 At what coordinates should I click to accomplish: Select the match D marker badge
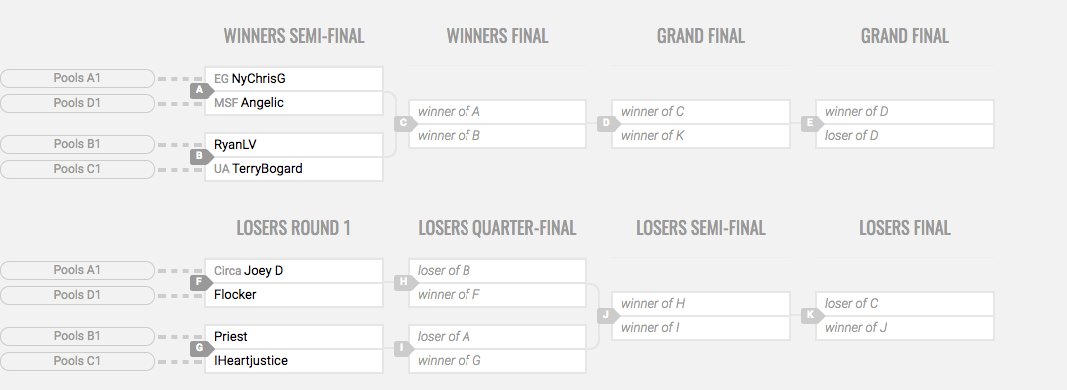[608, 123]
